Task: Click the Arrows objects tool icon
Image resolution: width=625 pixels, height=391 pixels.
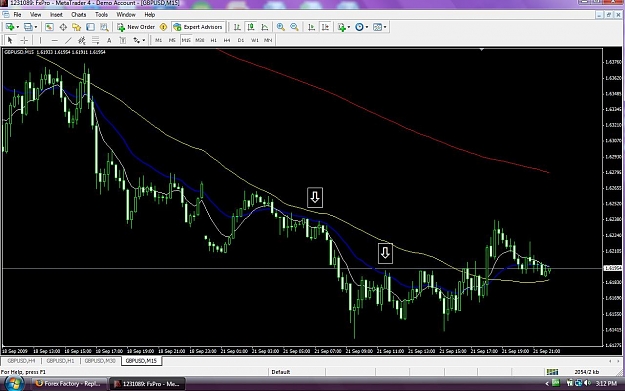Action: pyautogui.click(x=137, y=40)
